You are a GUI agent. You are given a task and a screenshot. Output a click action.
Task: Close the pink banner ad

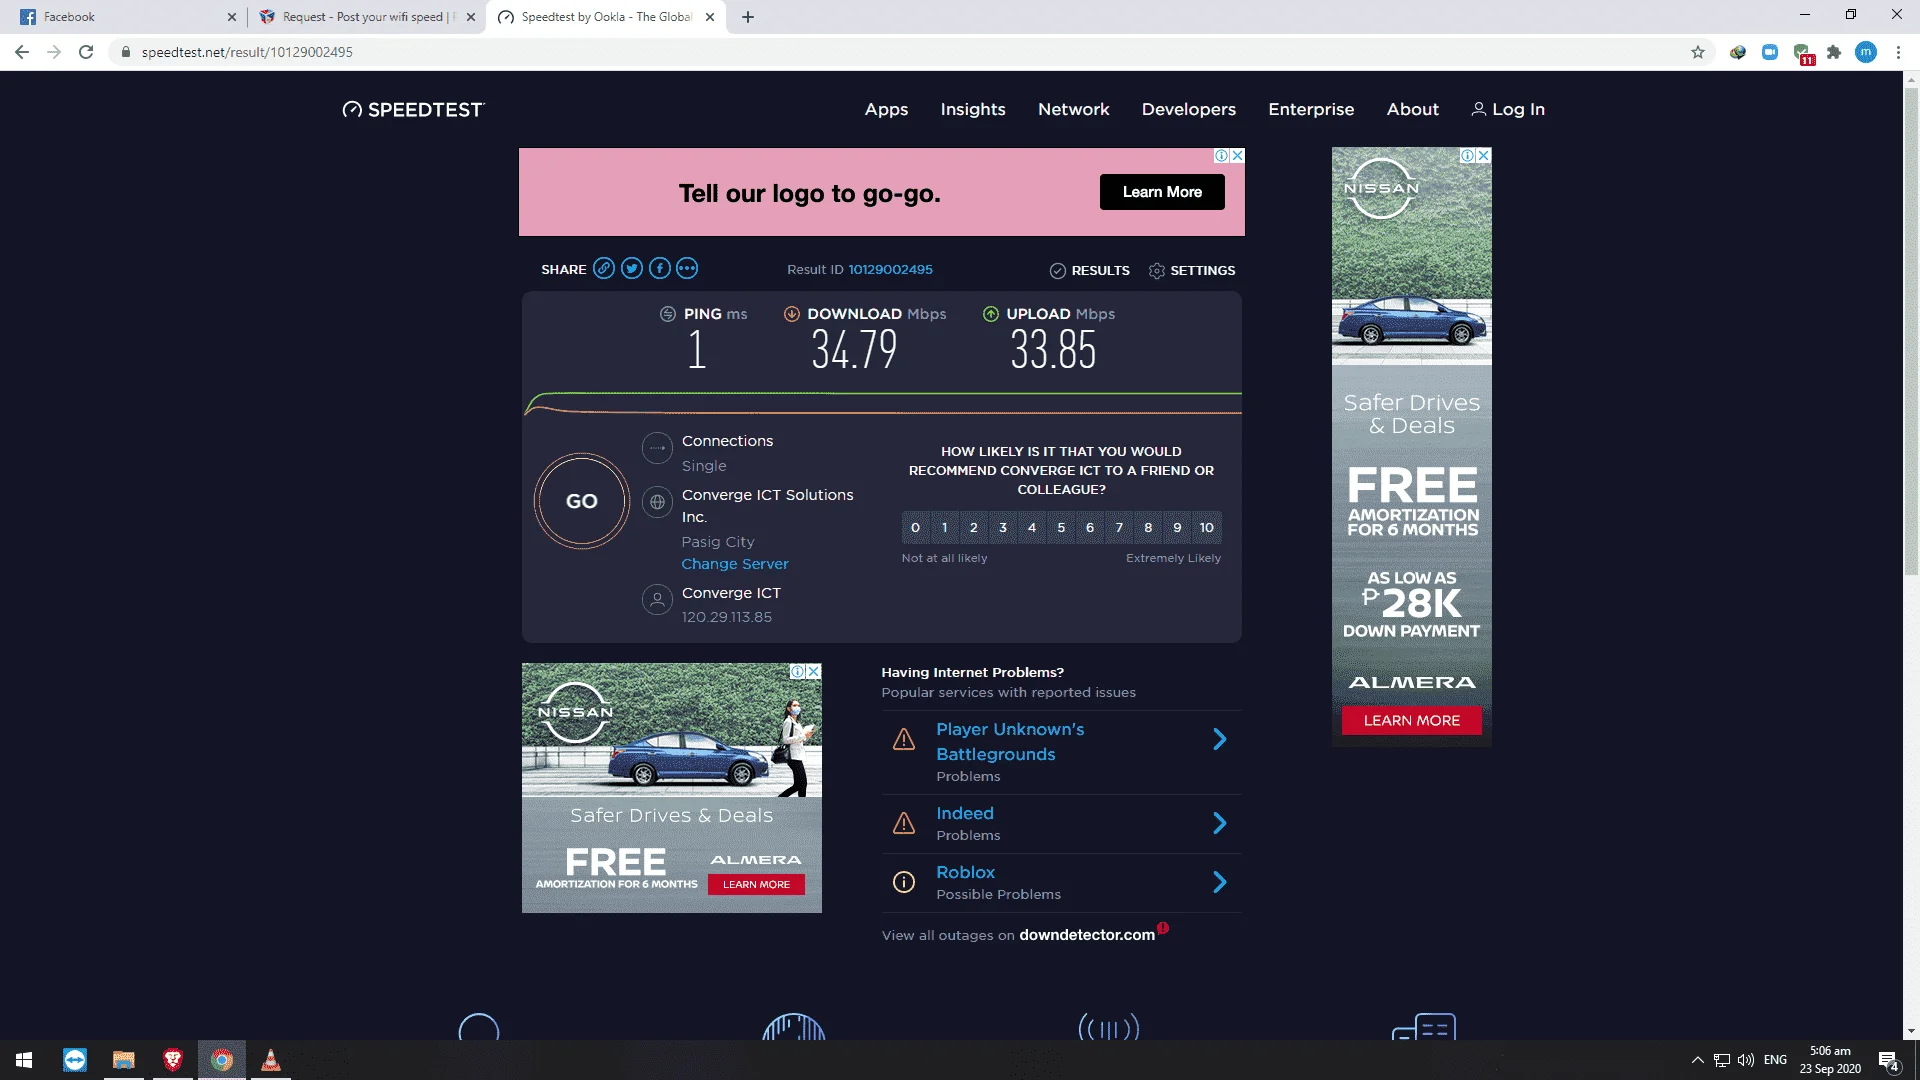click(1237, 155)
